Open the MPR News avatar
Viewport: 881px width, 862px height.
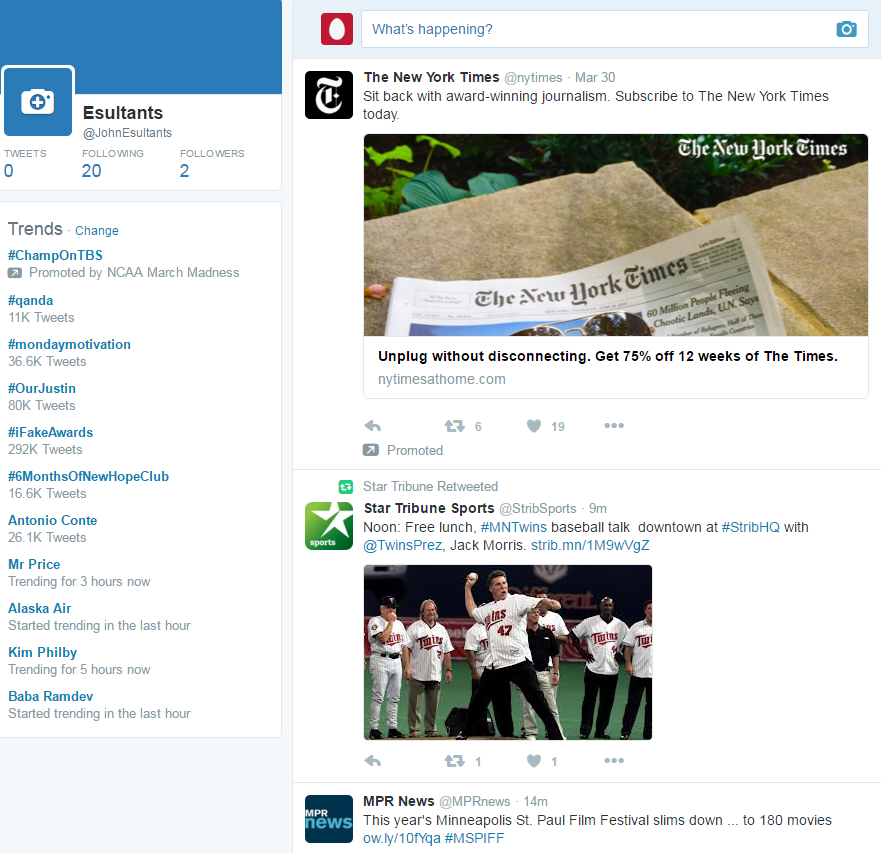pyautogui.click(x=329, y=819)
